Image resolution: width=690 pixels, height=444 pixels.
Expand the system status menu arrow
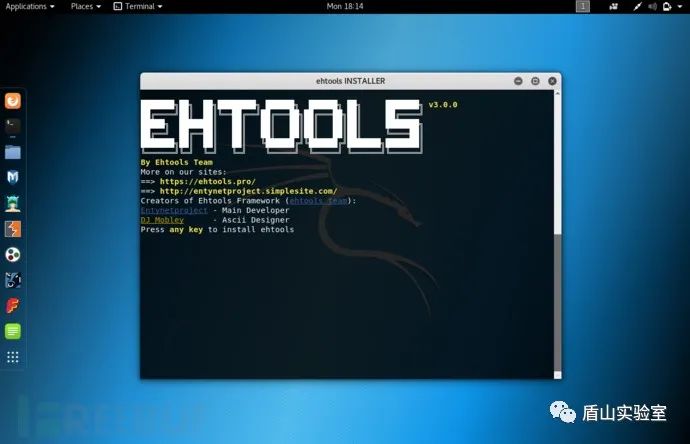tap(679, 6)
